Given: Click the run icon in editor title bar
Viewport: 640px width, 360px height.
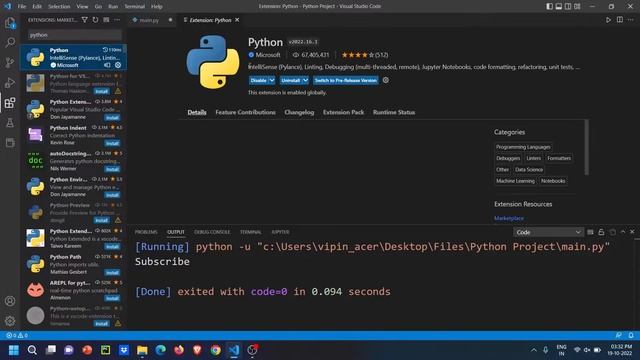Looking at the screenshot, I should coord(608,20).
